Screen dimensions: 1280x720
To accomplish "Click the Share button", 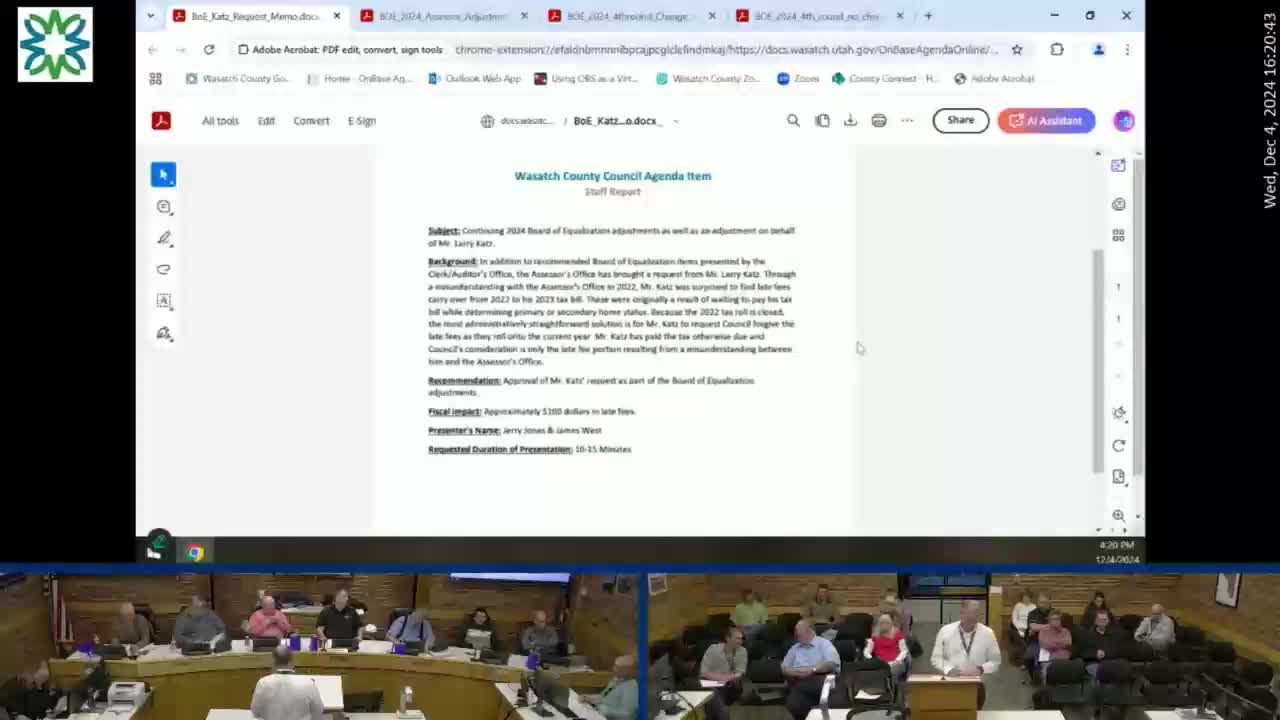I will 960,121.
